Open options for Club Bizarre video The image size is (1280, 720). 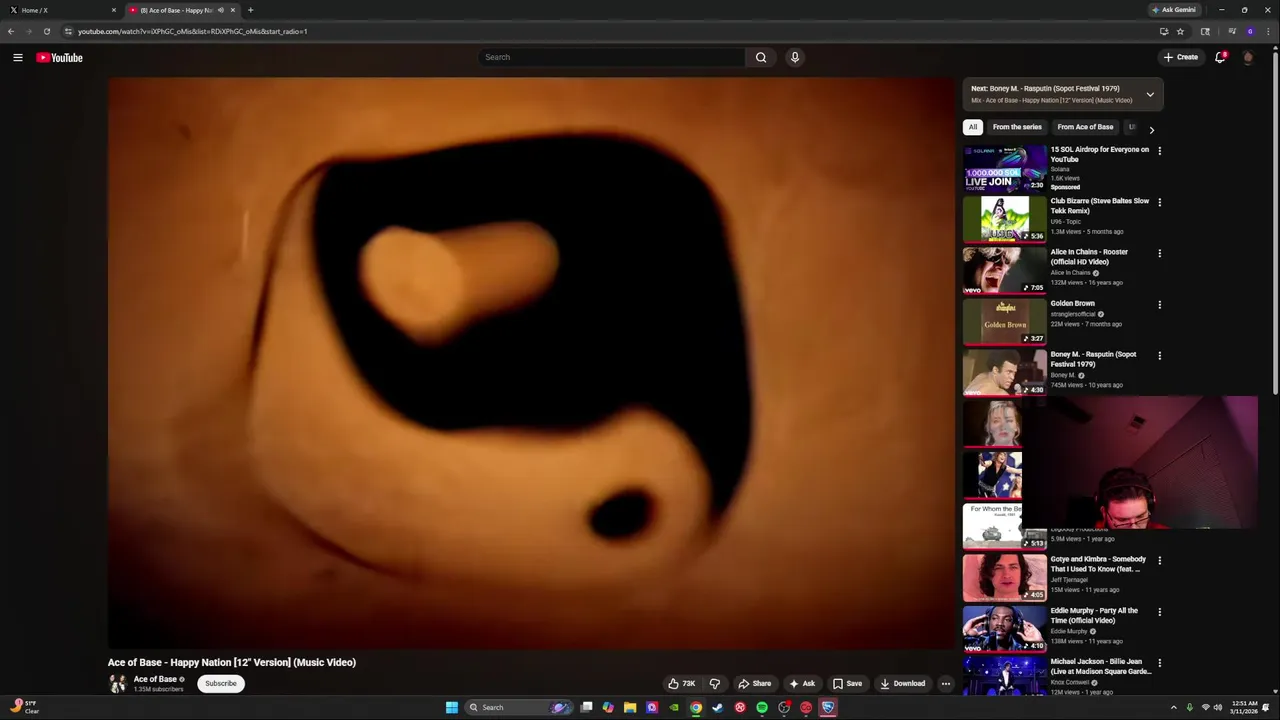point(1160,202)
